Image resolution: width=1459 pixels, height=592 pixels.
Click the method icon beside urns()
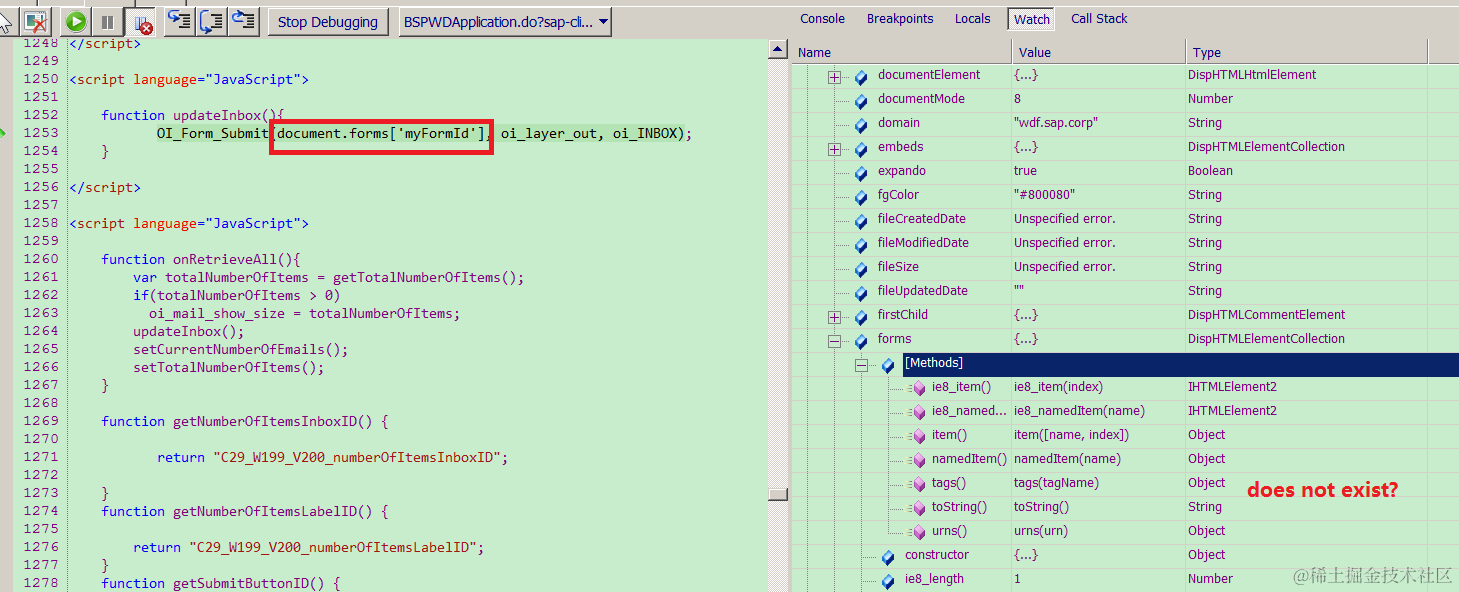pos(917,533)
